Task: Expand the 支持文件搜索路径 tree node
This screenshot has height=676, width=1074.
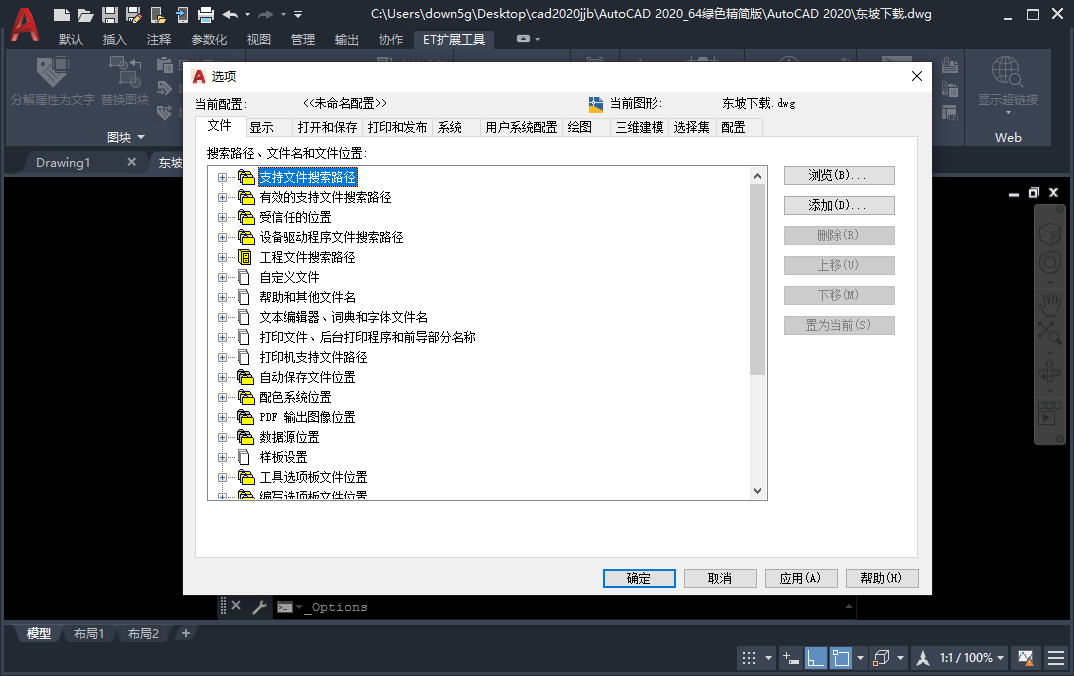Action: point(223,176)
